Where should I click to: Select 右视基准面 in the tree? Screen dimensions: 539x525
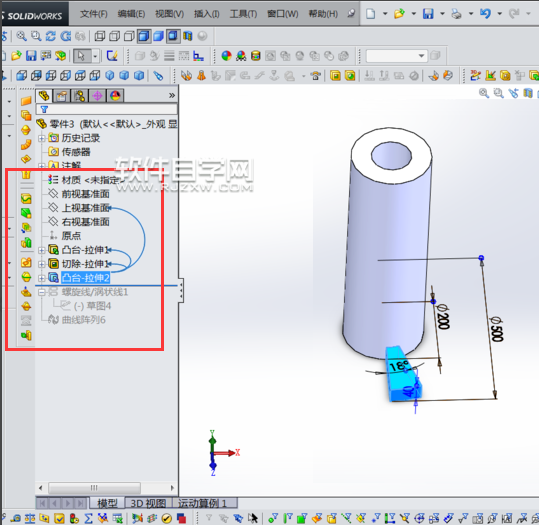85,222
